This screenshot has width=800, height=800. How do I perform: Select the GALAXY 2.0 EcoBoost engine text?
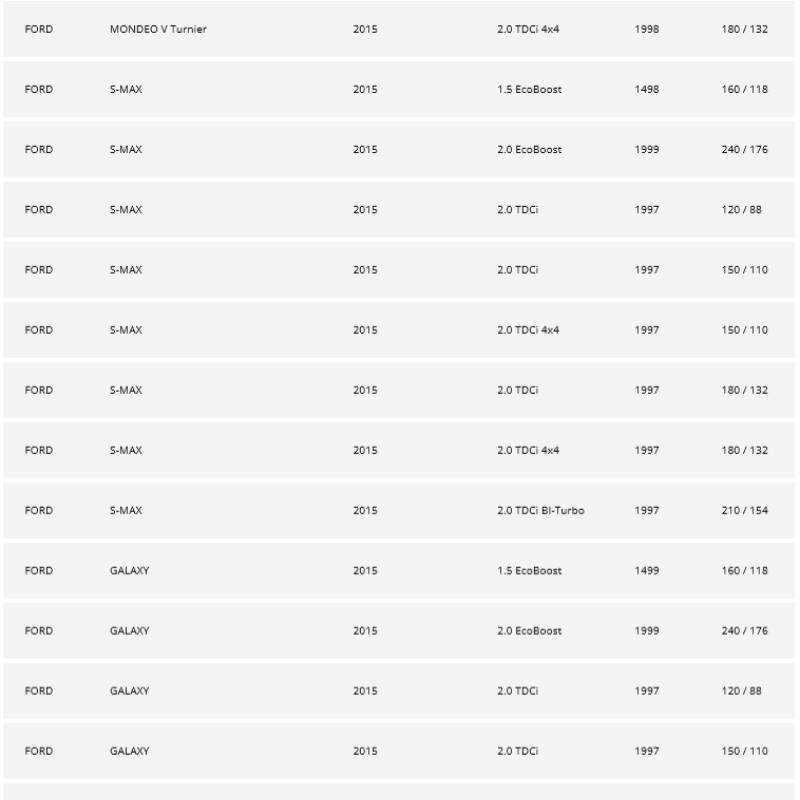(529, 631)
